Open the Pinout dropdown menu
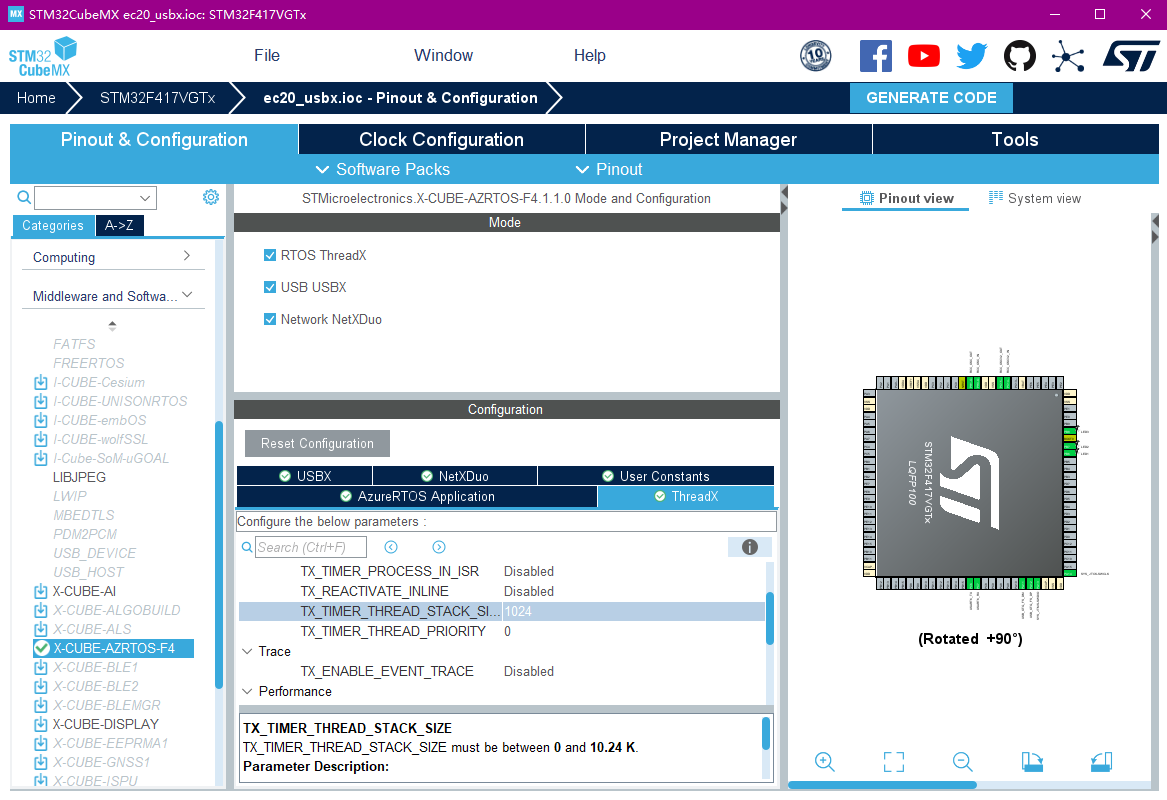Image resolution: width=1167 pixels, height=800 pixels. pyautogui.click(x=609, y=170)
